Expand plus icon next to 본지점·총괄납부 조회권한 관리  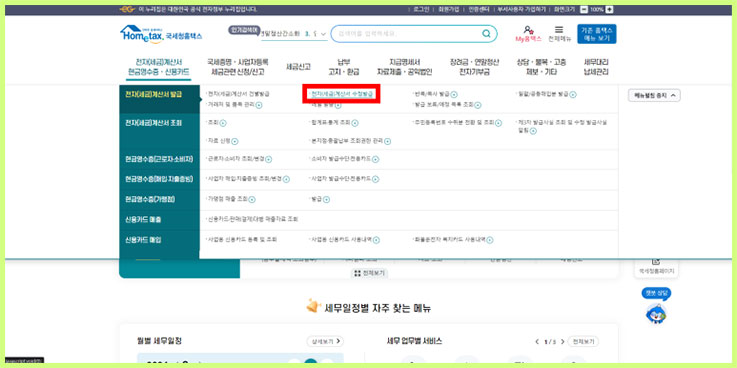(387, 141)
